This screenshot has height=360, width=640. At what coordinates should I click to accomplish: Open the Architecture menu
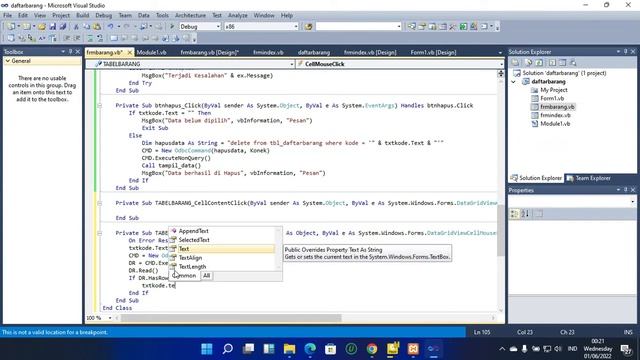tap(190, 15)
